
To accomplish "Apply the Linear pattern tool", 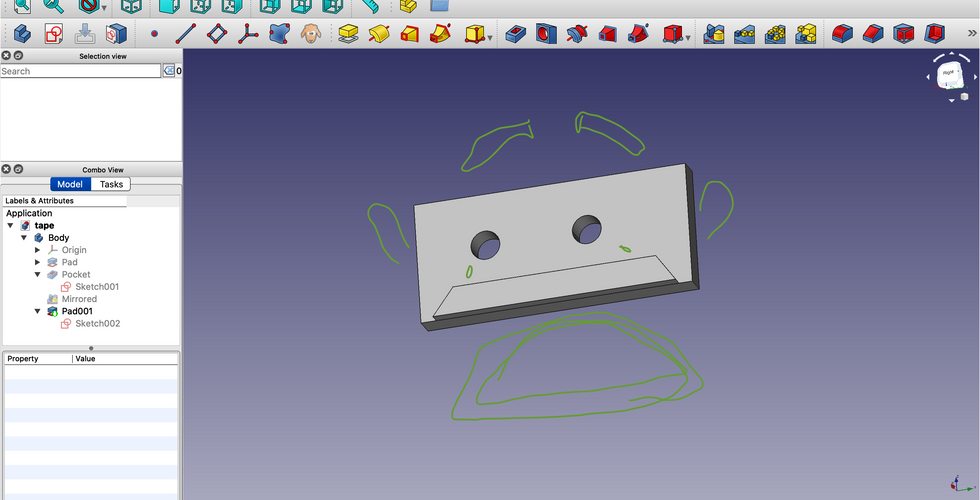I will 744,33.
